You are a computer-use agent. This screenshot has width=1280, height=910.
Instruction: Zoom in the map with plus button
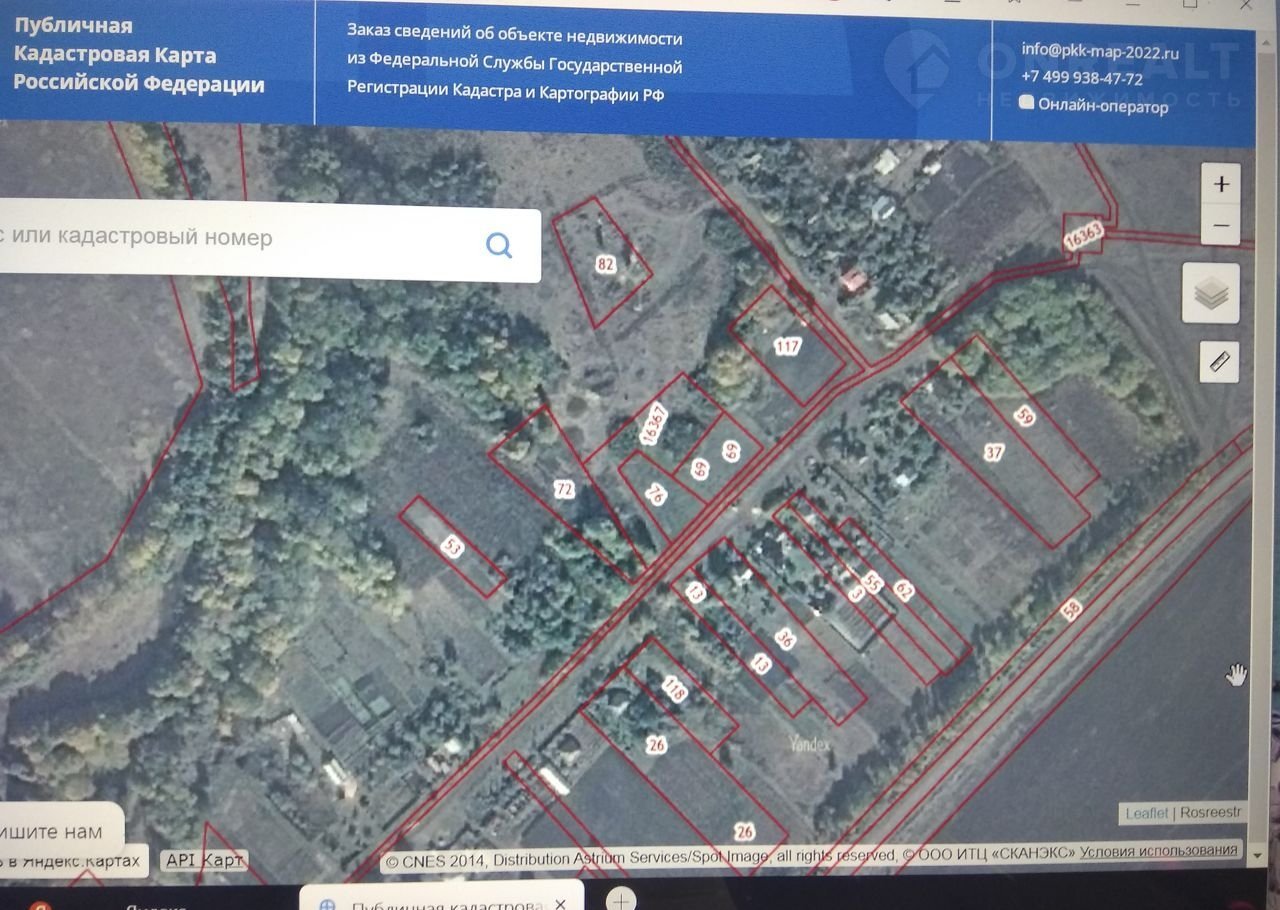point(1221,185)
